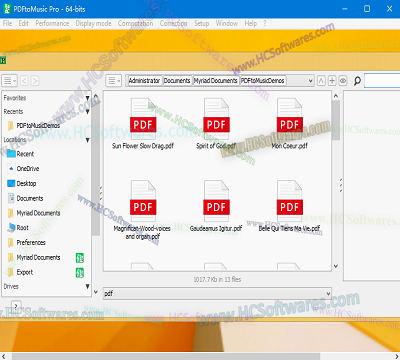Open the Display mode menu
Viewport: 400px width, 360px height.
pos(93,24)
